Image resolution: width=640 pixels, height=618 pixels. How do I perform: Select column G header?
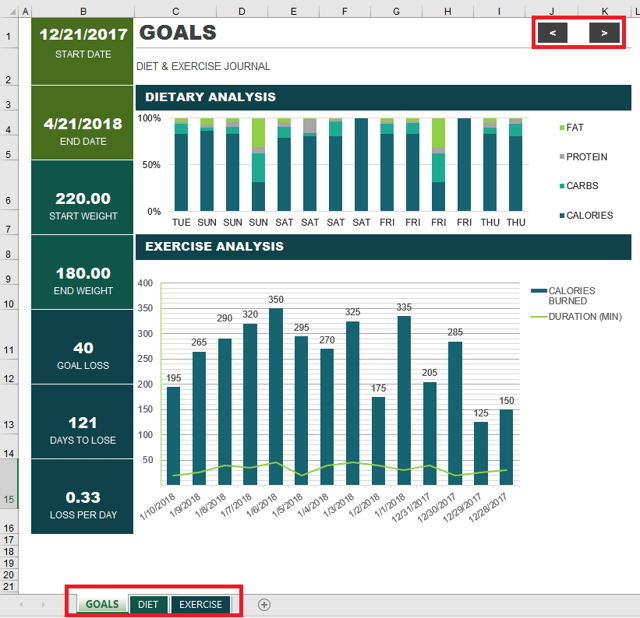[x=396, y=11]
